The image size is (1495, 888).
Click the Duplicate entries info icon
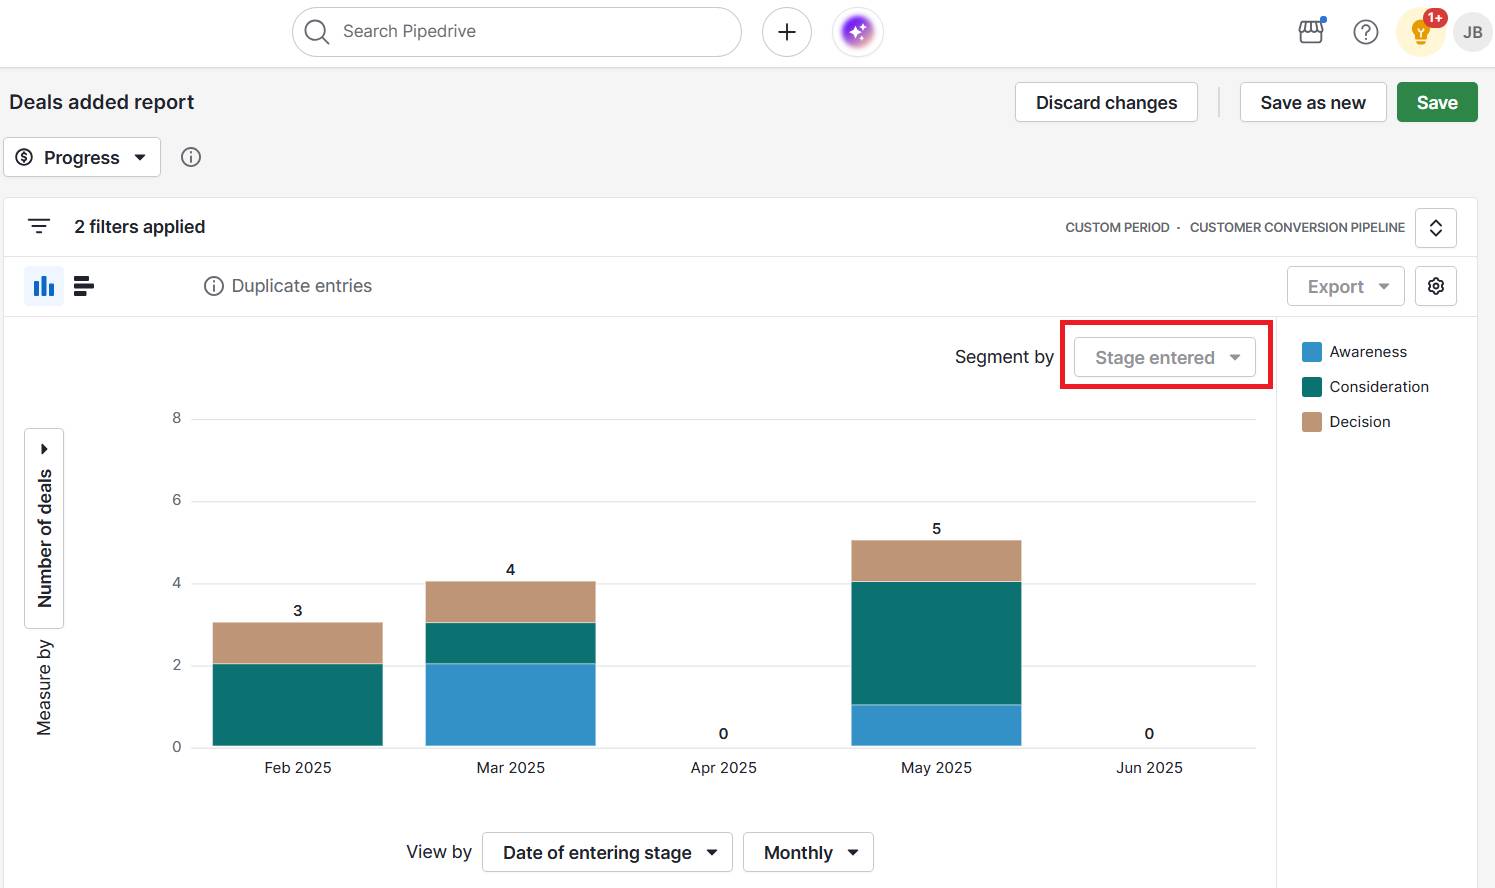(213, 285)
